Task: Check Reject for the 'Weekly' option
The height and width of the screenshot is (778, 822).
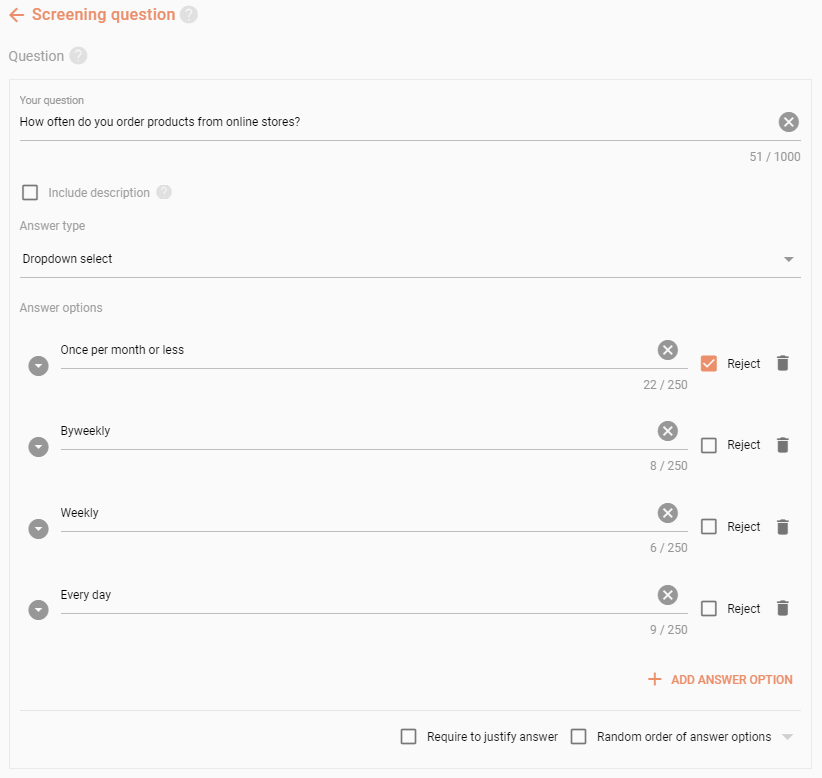Action: (x=708, y=526)
